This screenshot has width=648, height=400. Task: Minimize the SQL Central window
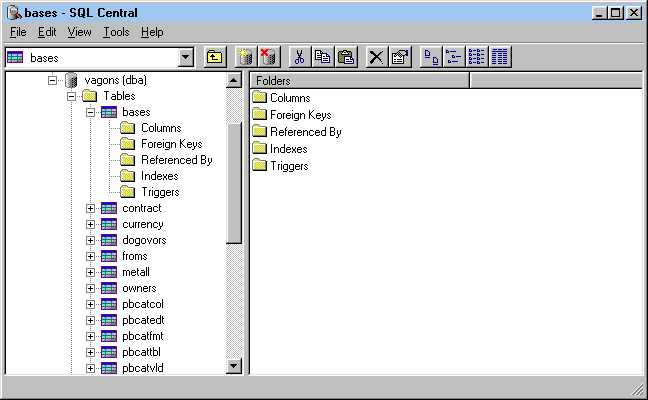[600, 13]
